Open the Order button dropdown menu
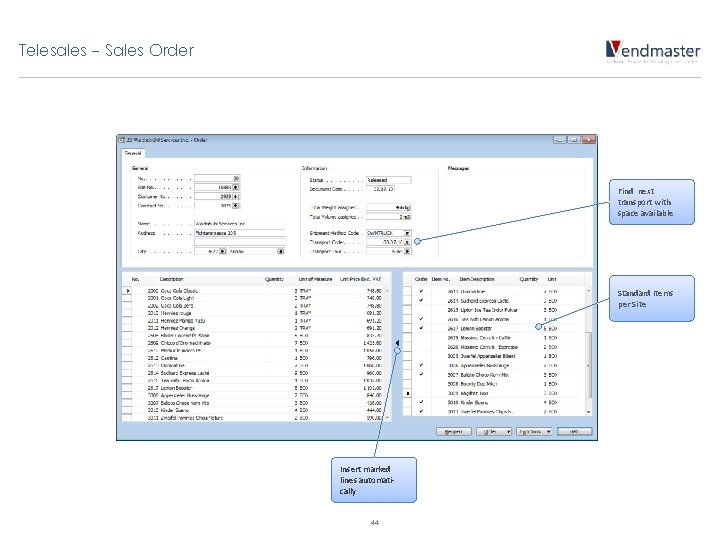720x540 pixels. point(508,432)
